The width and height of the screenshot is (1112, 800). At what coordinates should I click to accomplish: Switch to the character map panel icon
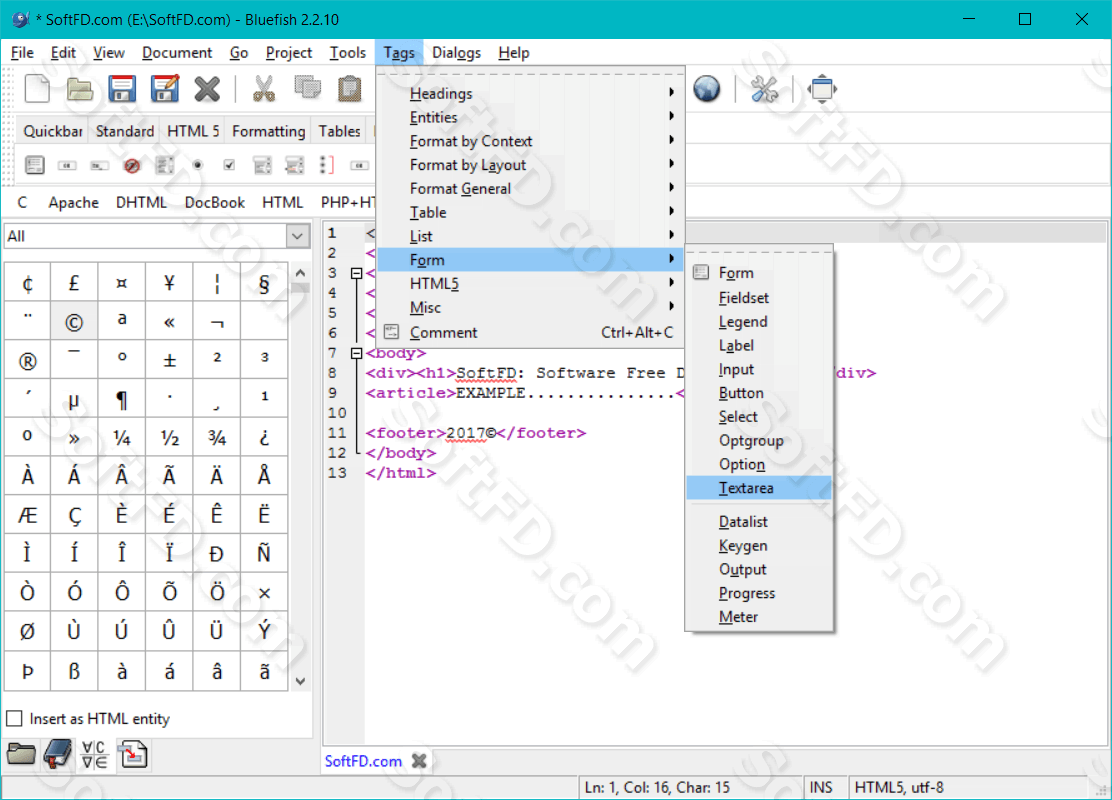click(x=94, y=755)
